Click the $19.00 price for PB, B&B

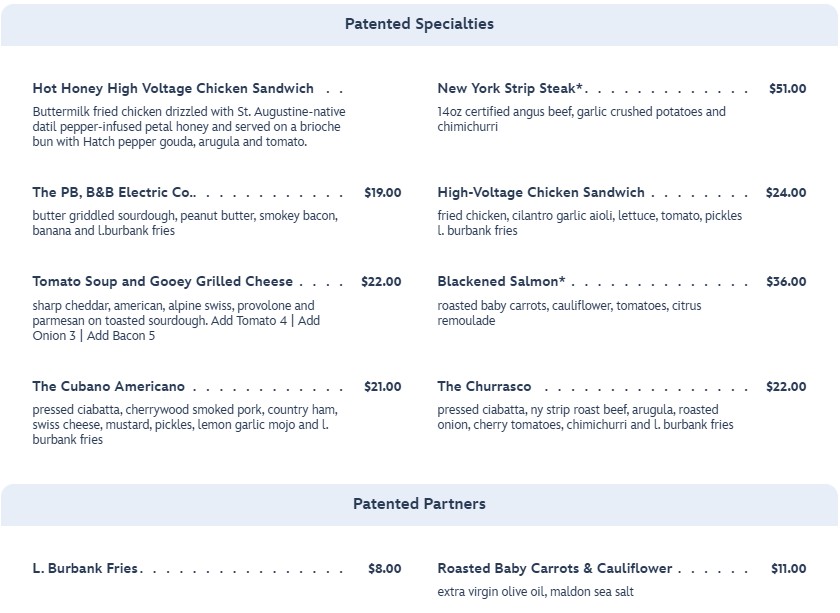[x=382, y=193]
